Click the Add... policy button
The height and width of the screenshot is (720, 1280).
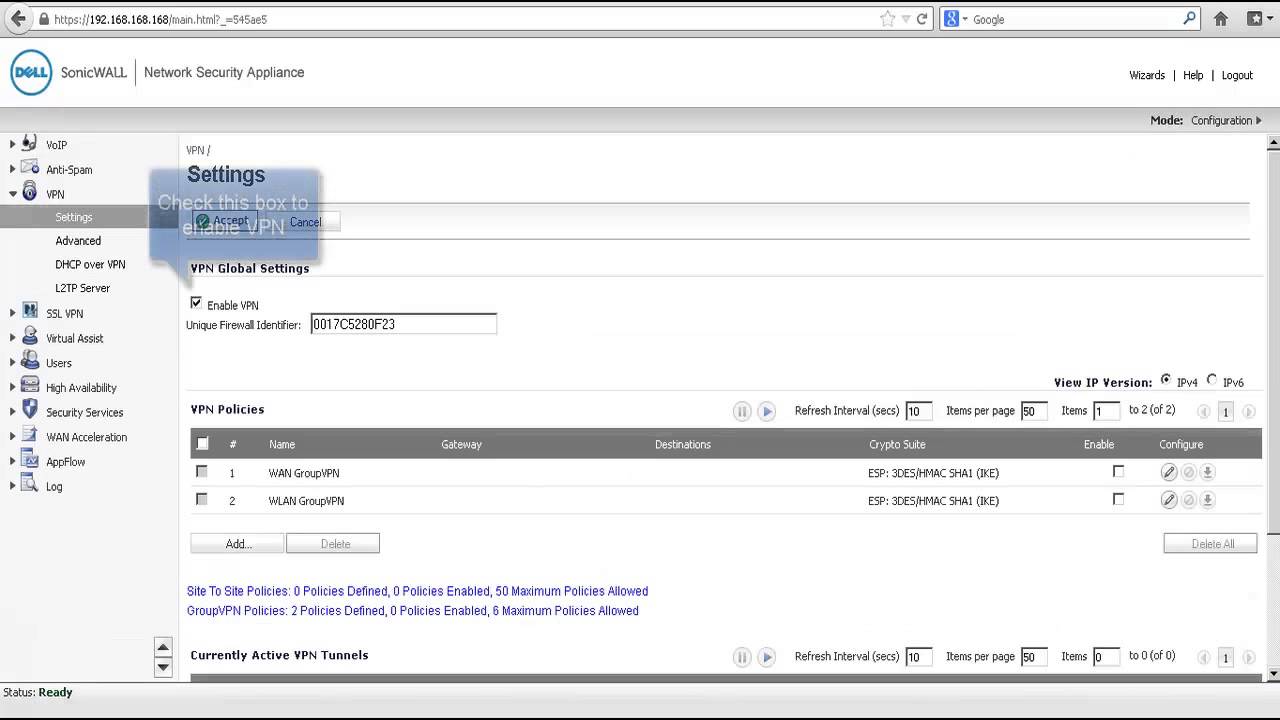click(x=238, y=544)
